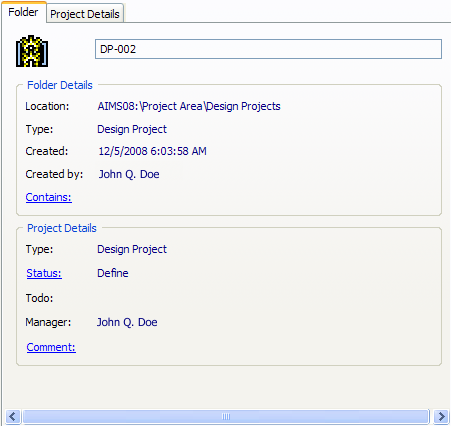Click John Q. Doe next to Manager
Viewport: 451px width, 426px height.
point(127,322)
